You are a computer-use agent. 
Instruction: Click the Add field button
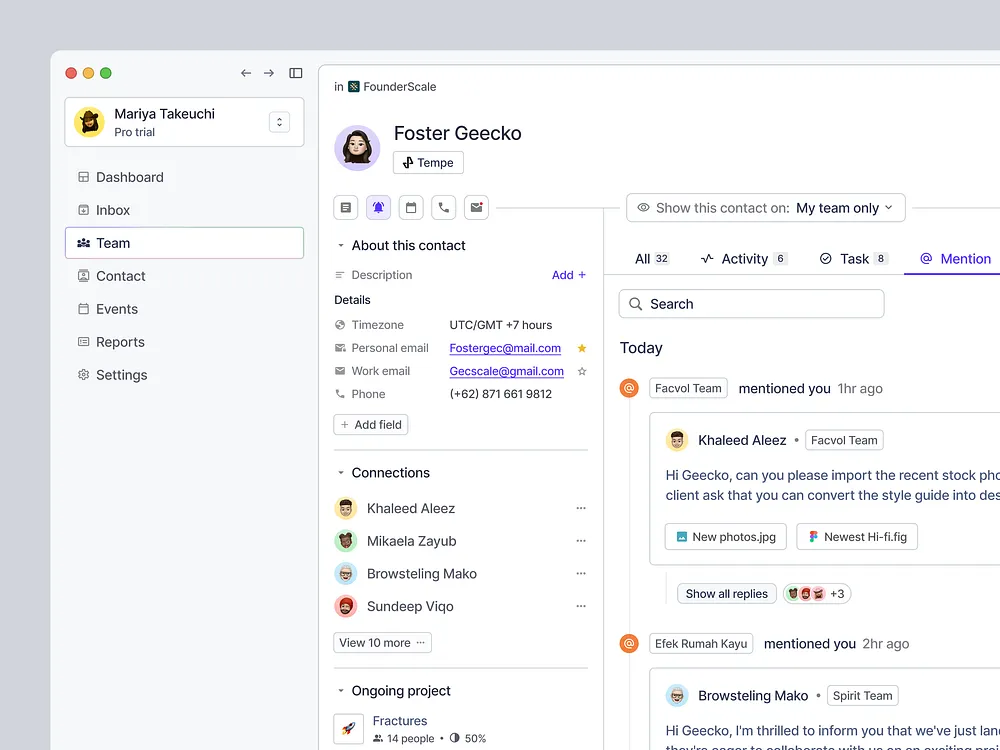pyautogui.click(x=371, y=425)
